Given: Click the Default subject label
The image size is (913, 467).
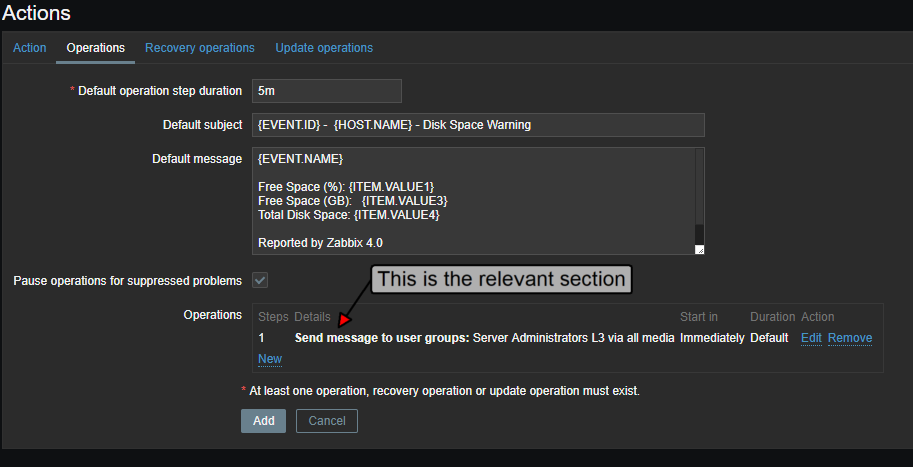Looking at the screenshot, I should point(202,125).
